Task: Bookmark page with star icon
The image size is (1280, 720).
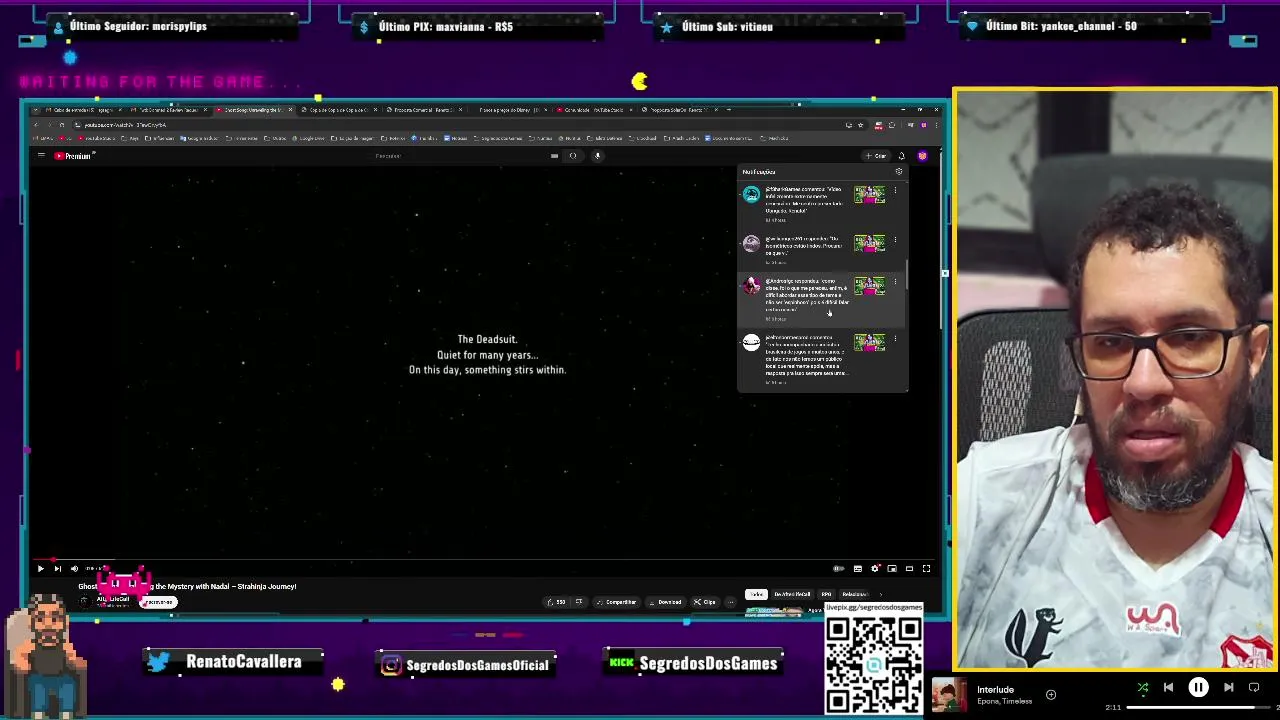Action: (x=860, y=125)
